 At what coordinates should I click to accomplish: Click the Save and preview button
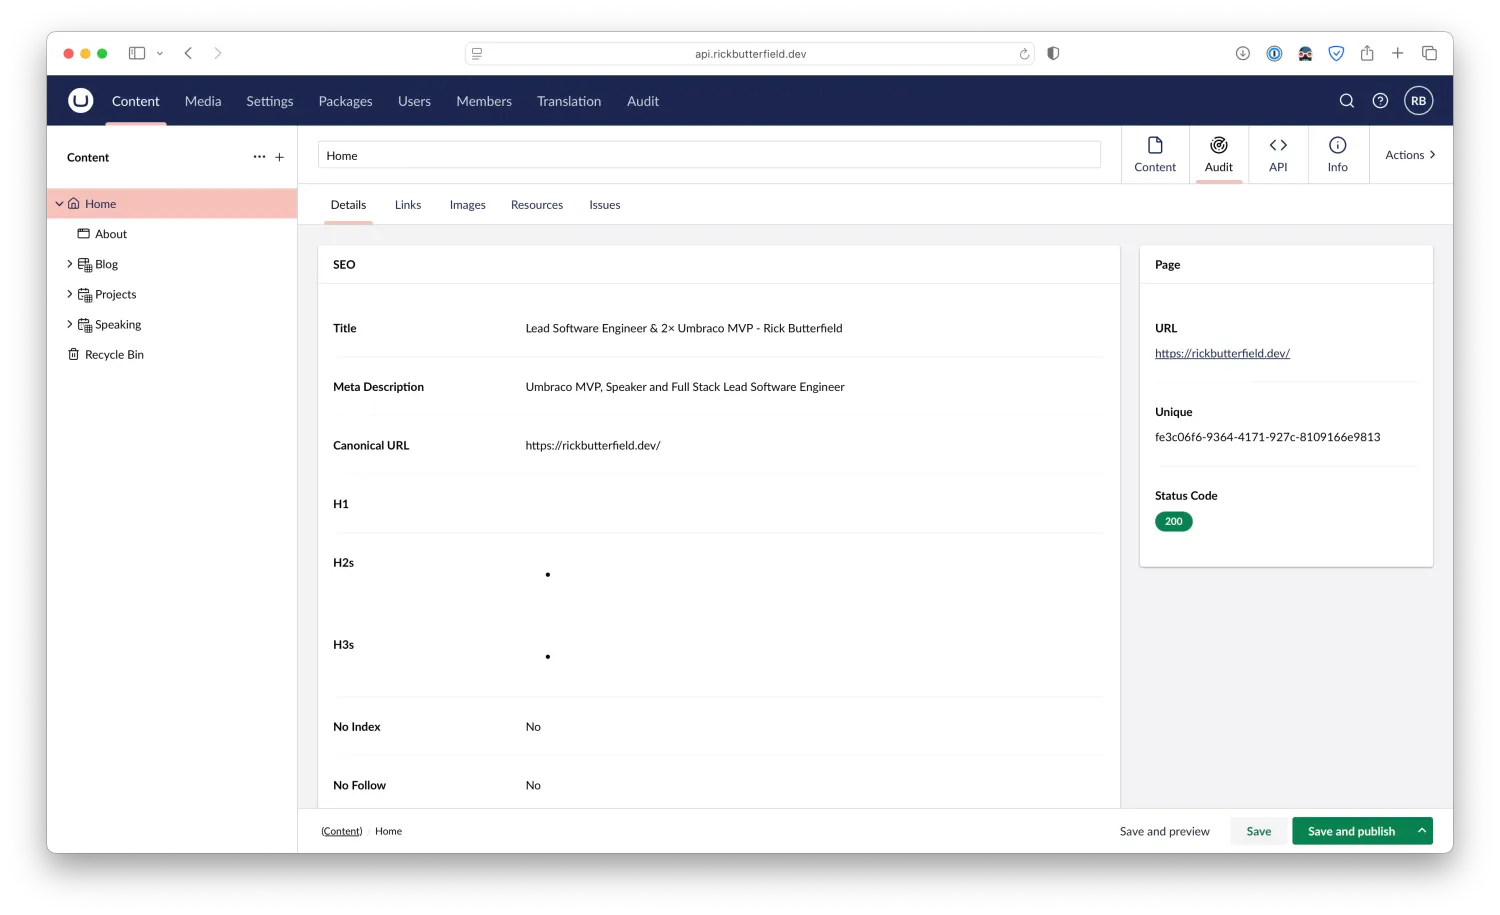point(1164,830)
